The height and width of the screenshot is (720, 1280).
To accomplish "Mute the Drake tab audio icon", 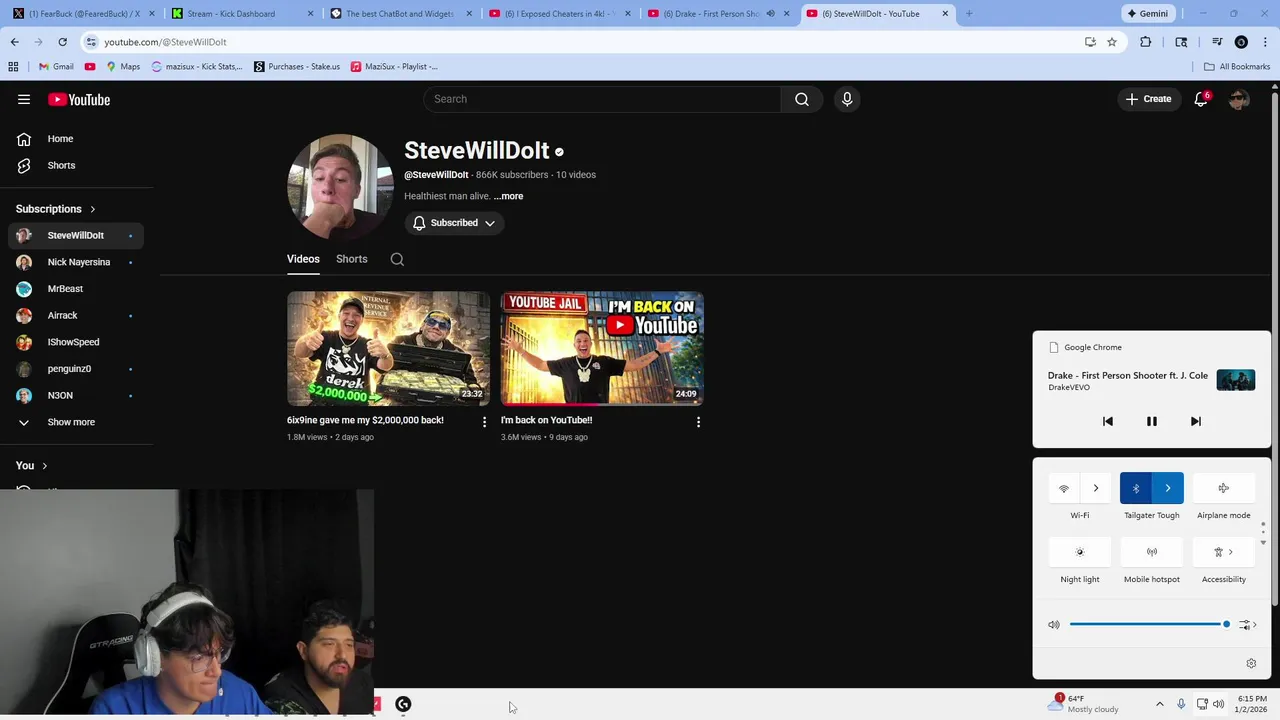I will (770, 14).
